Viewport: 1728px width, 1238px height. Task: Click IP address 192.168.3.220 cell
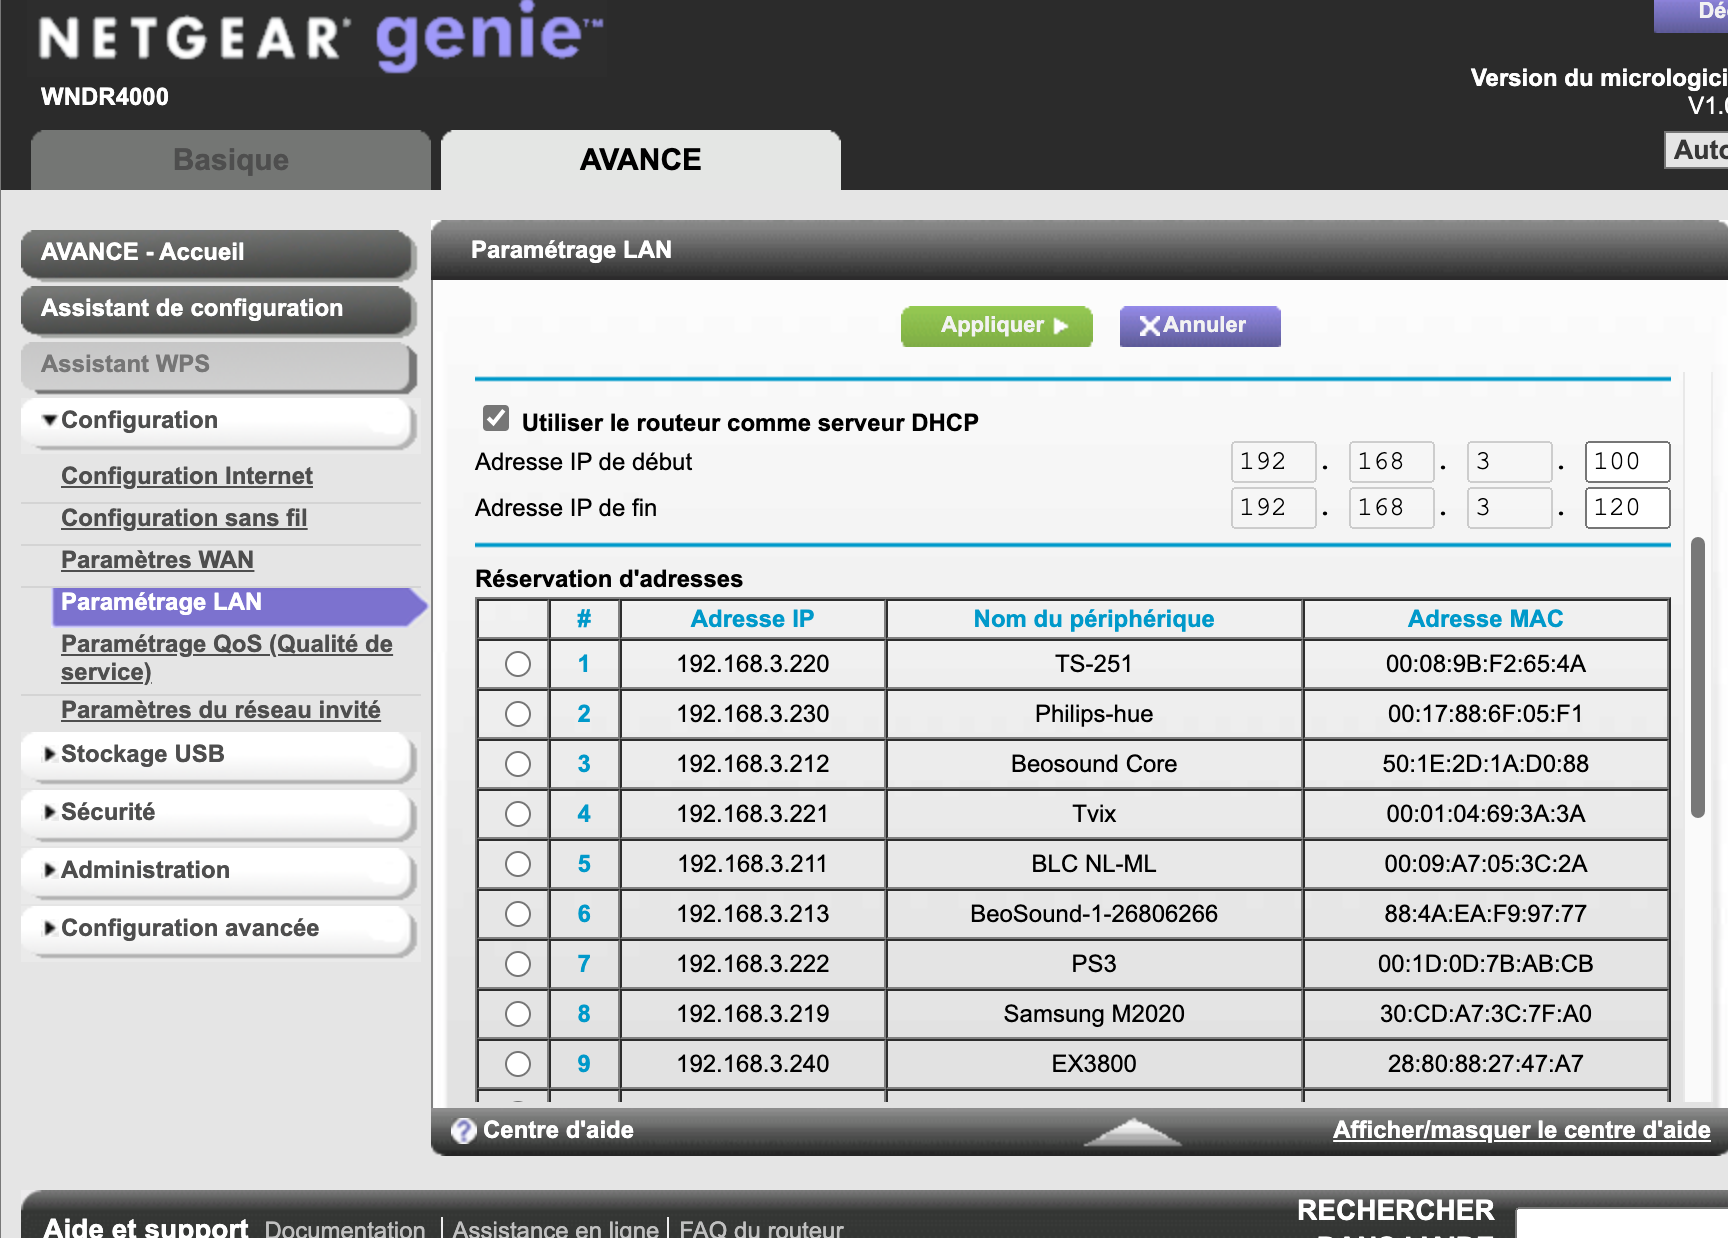(x=753, y=664)
